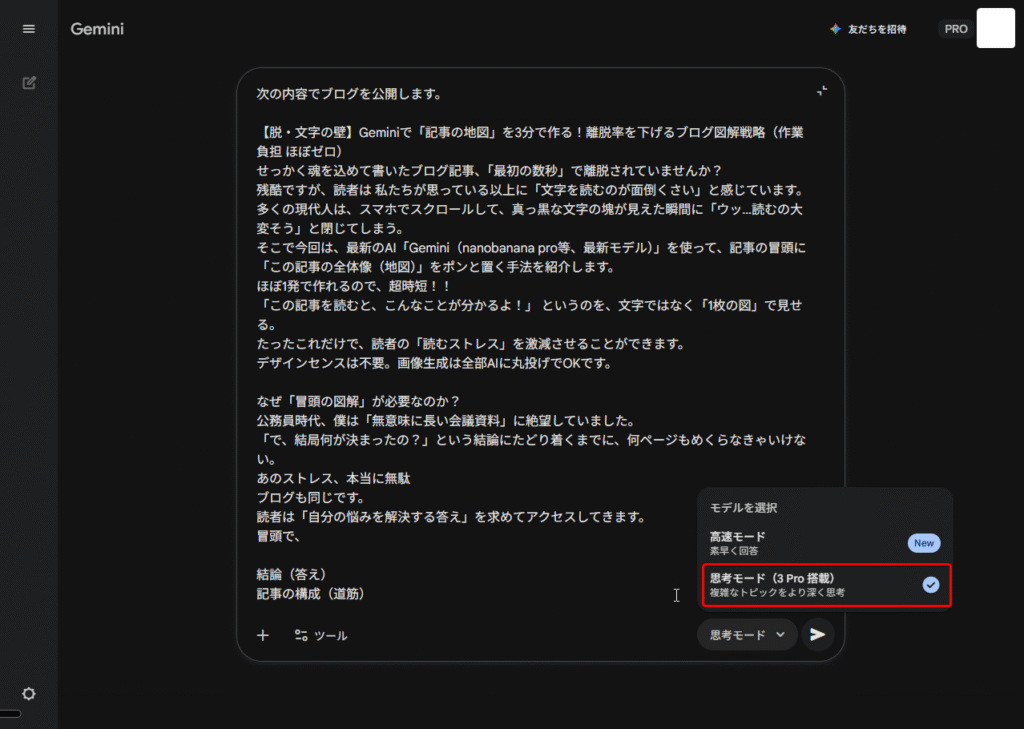Send the prompt with the arrow icon

818,634
